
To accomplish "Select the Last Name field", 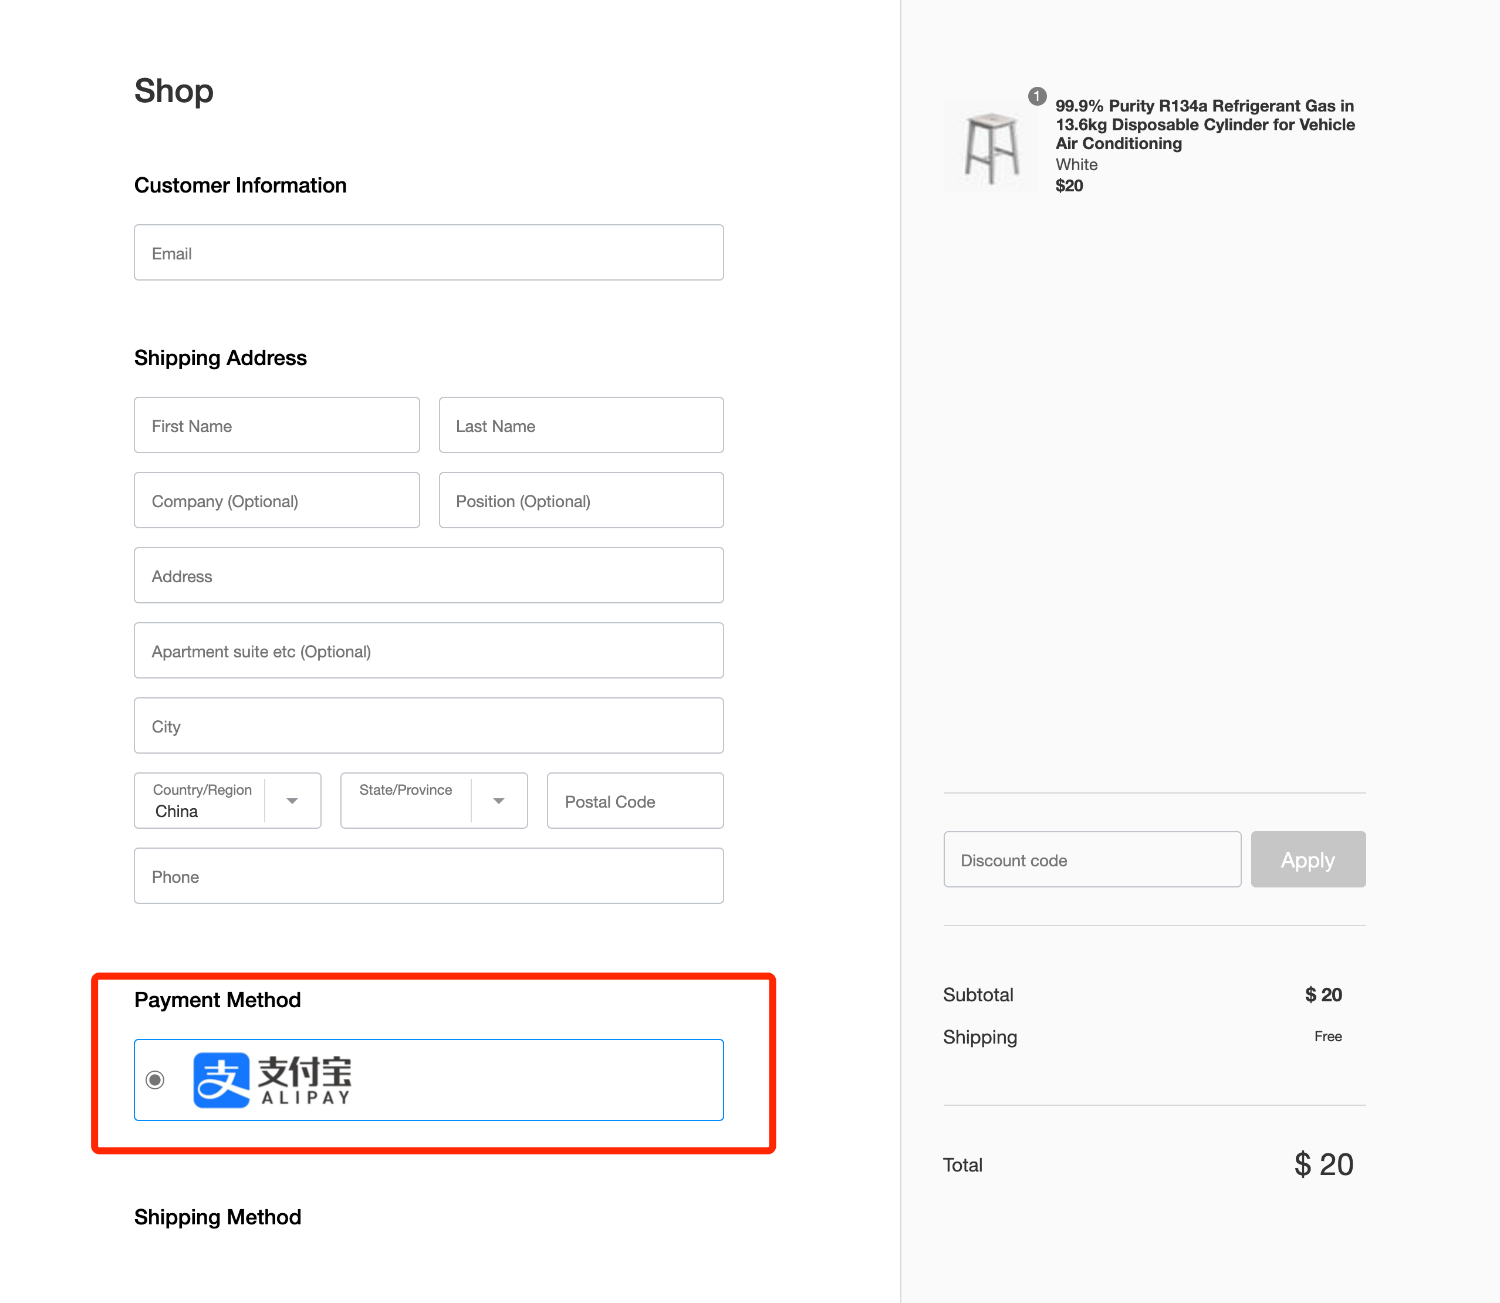I will point(580,426).
